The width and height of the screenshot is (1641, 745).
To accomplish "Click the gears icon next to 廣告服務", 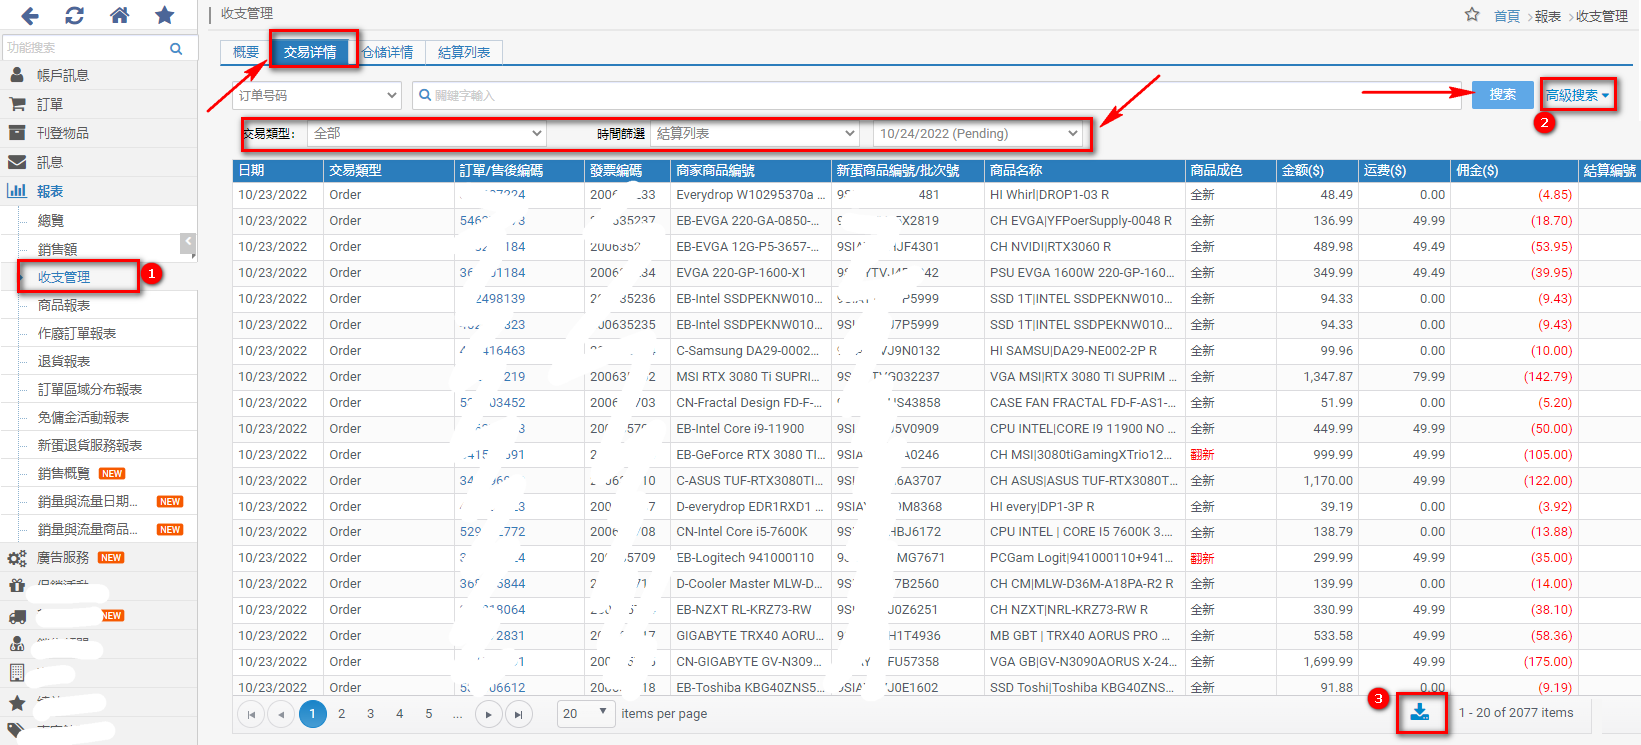I will pyautogui.click(x=17, y=558).
